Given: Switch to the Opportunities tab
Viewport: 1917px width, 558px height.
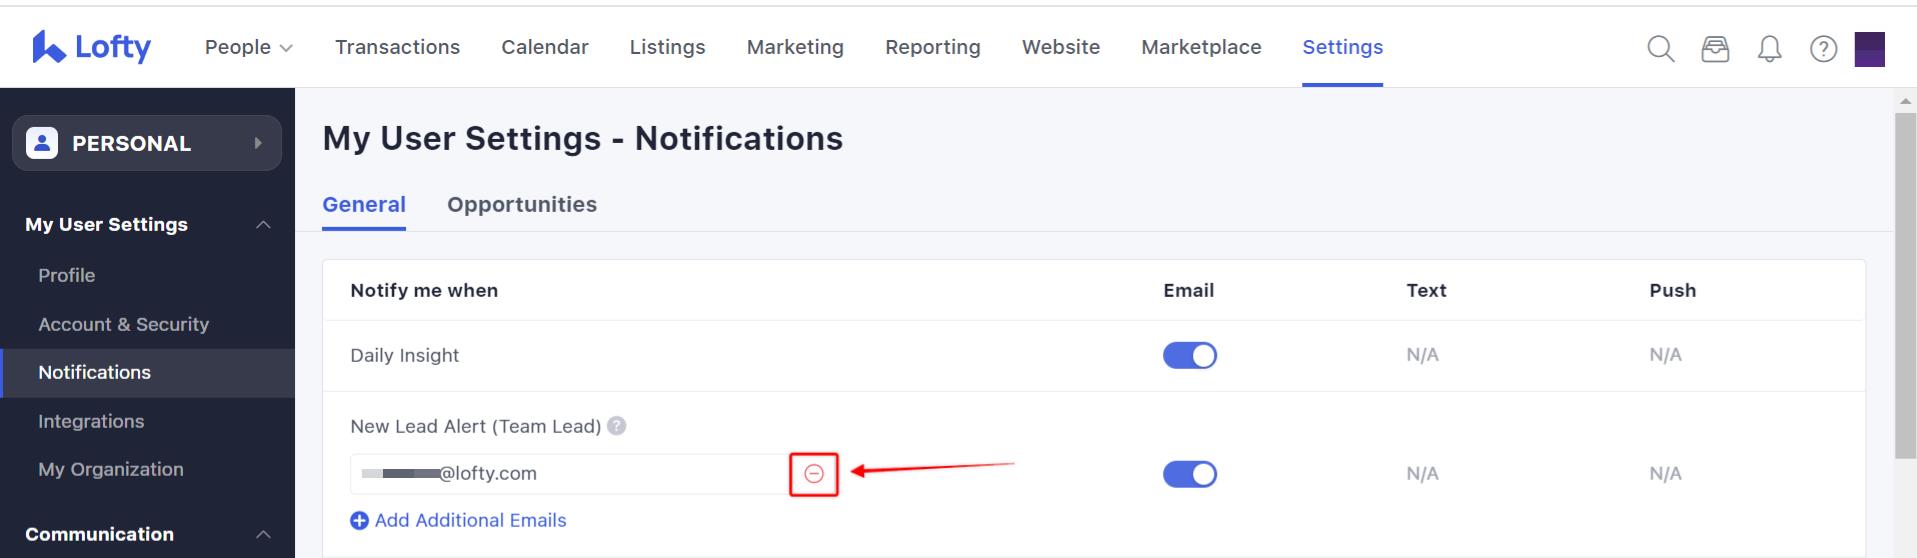Looking at the screenshot, I should point(522,204).
